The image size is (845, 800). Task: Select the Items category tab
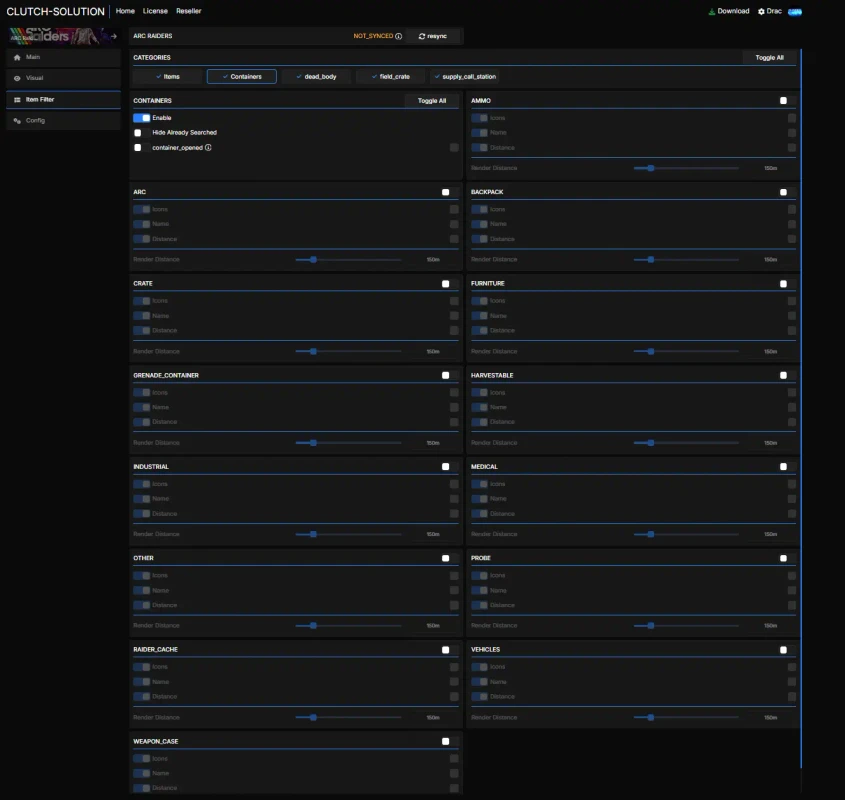pos(168,77)
